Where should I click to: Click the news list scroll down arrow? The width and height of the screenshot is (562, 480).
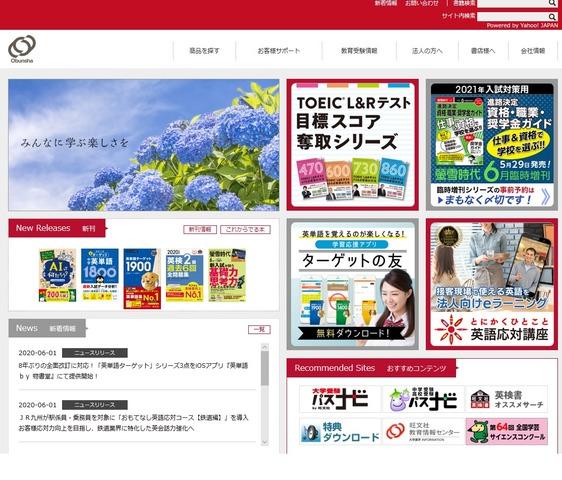click(x=265, y=442)
